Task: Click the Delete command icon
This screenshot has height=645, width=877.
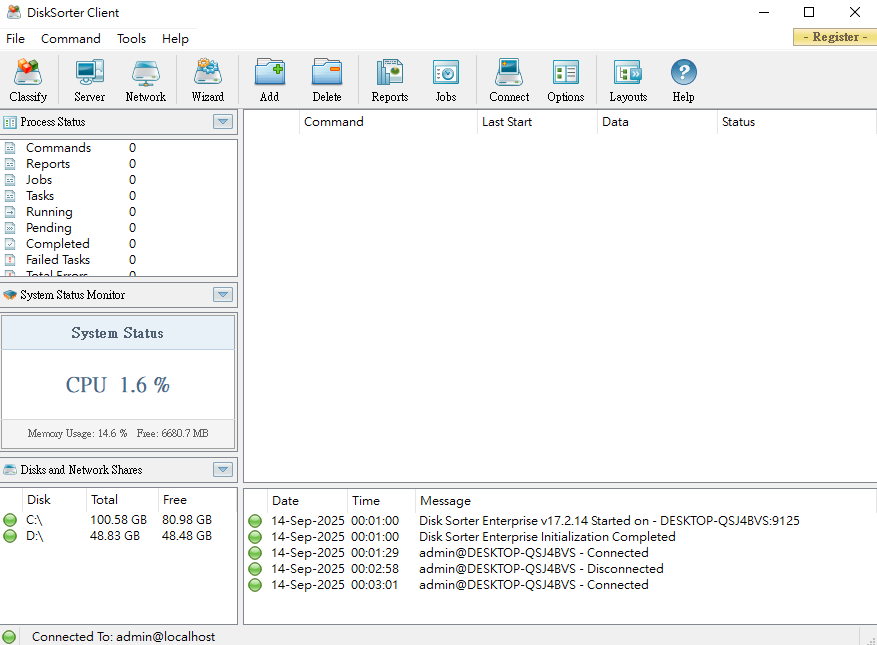Action: click(327, 81)
